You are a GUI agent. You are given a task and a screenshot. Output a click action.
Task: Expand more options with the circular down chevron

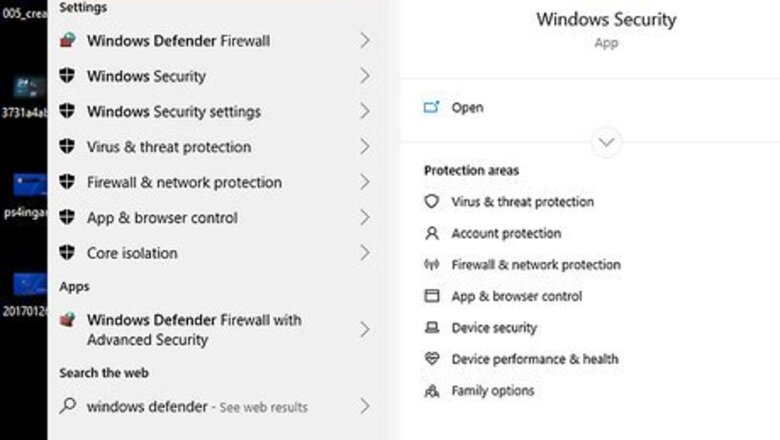coord(606,142)
